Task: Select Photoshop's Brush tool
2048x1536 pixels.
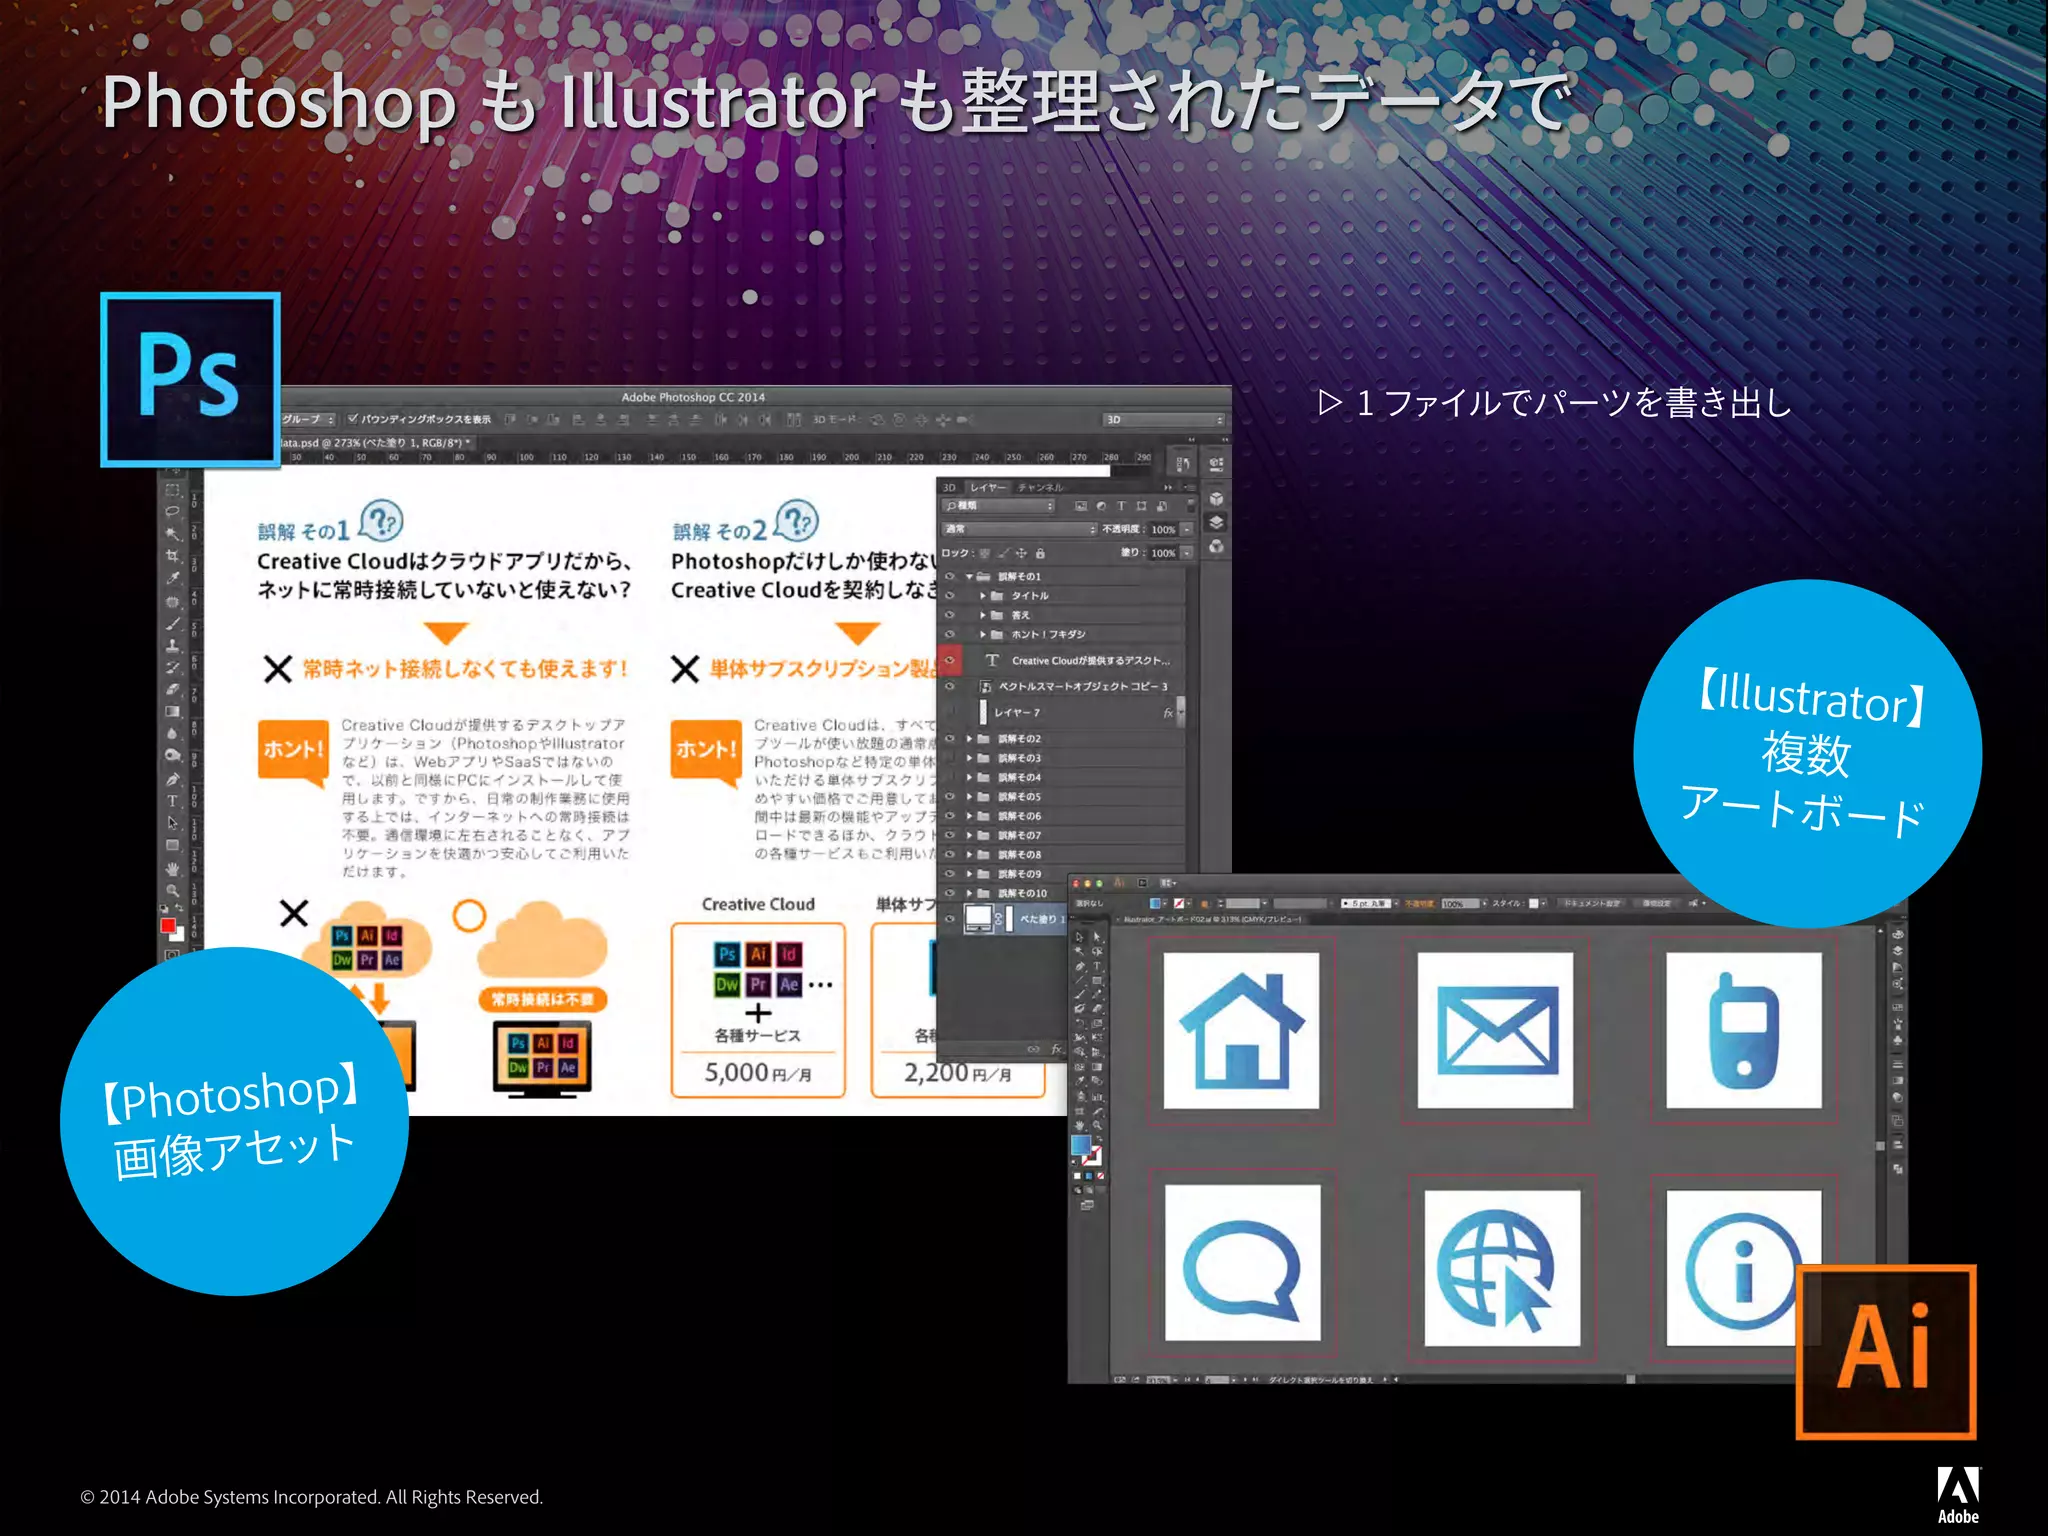Action: (x=172, y=624)
